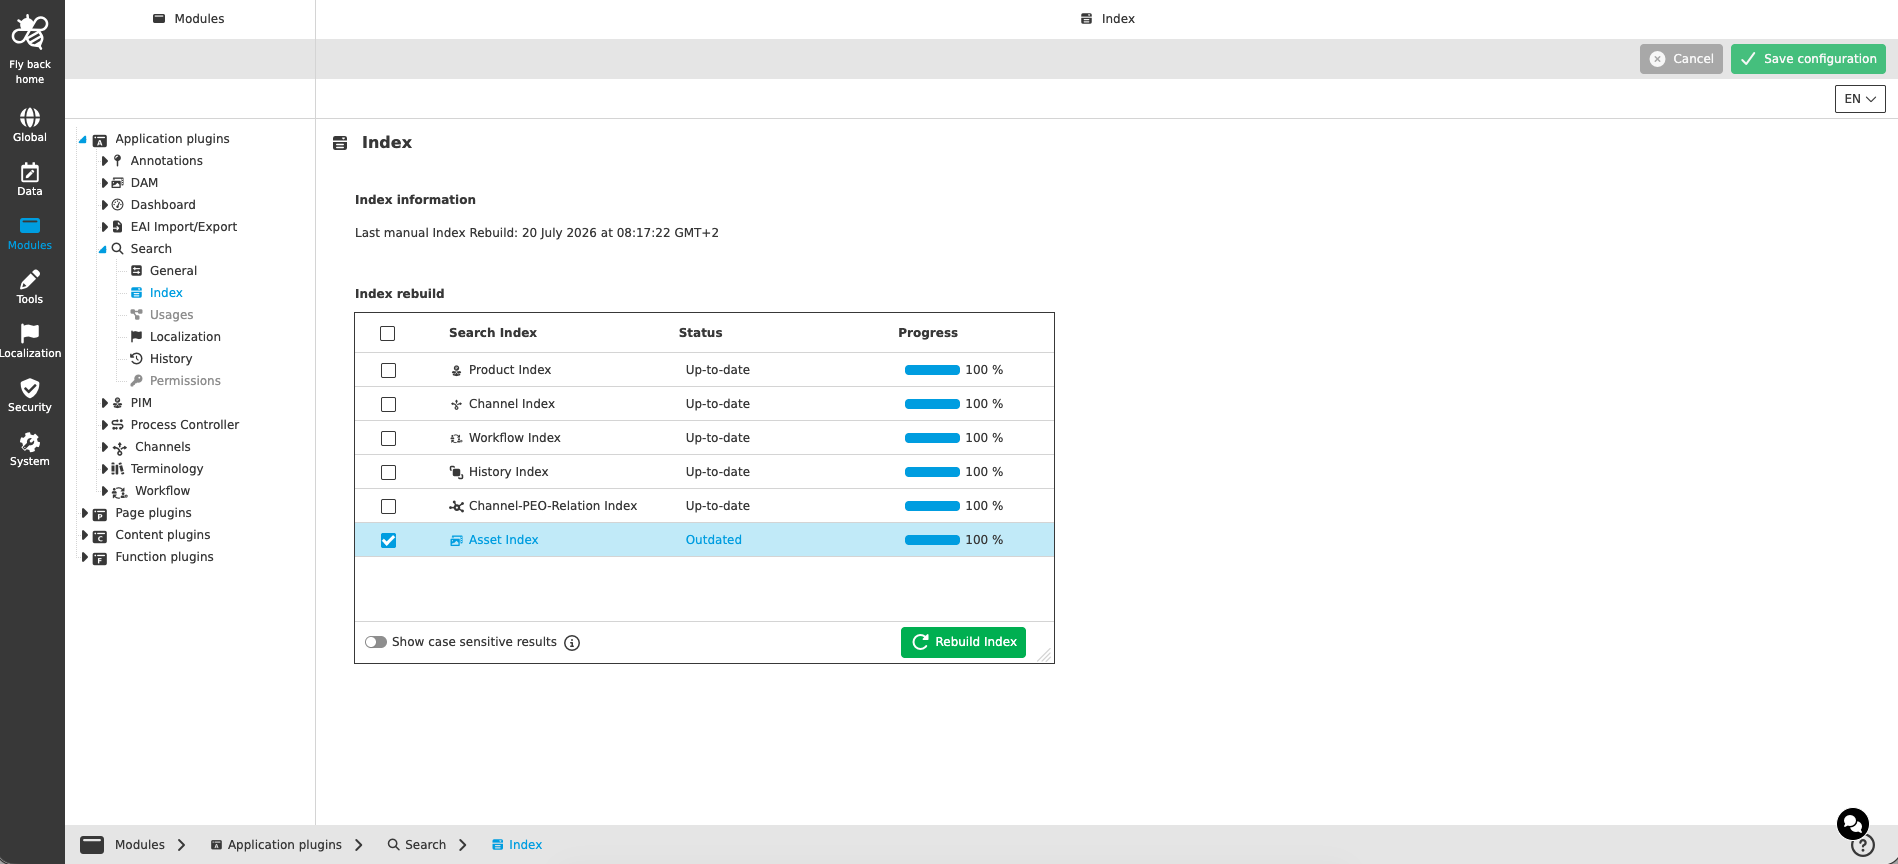Check the History Index checkbox
Image resolution: width=1898 pixels, height=864 pixels.
(x=388, y=472)
